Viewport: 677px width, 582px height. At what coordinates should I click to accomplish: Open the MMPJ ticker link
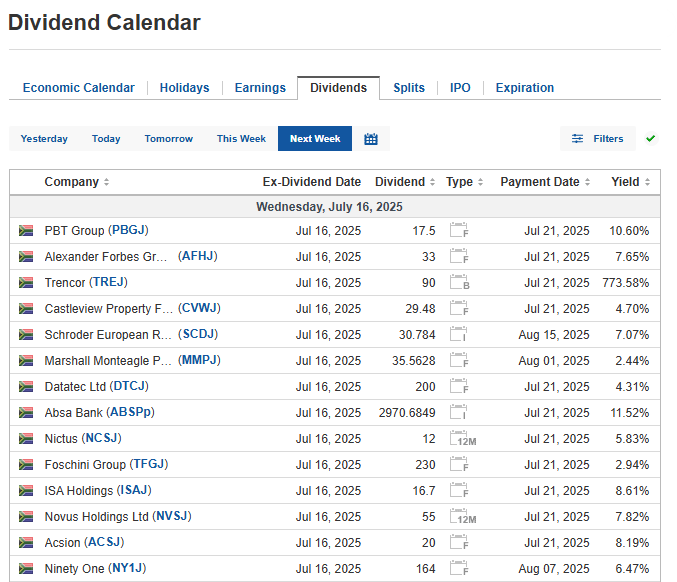(199, 360)
